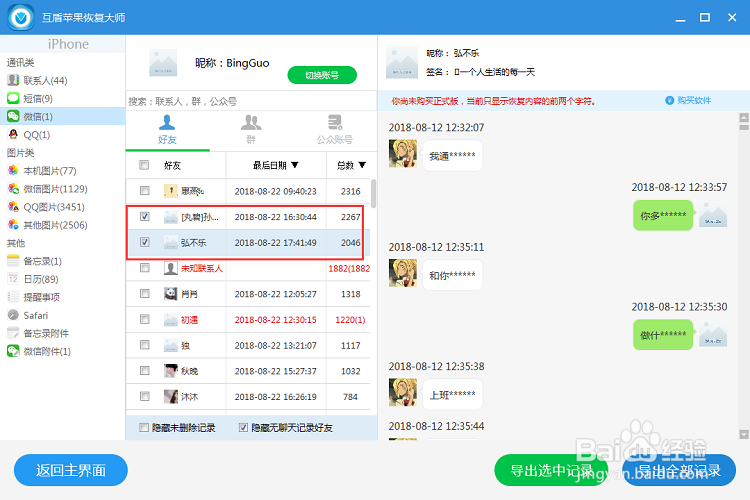Click the 购买软件 info icon
The image size is (750, 500).
[670, 100]
